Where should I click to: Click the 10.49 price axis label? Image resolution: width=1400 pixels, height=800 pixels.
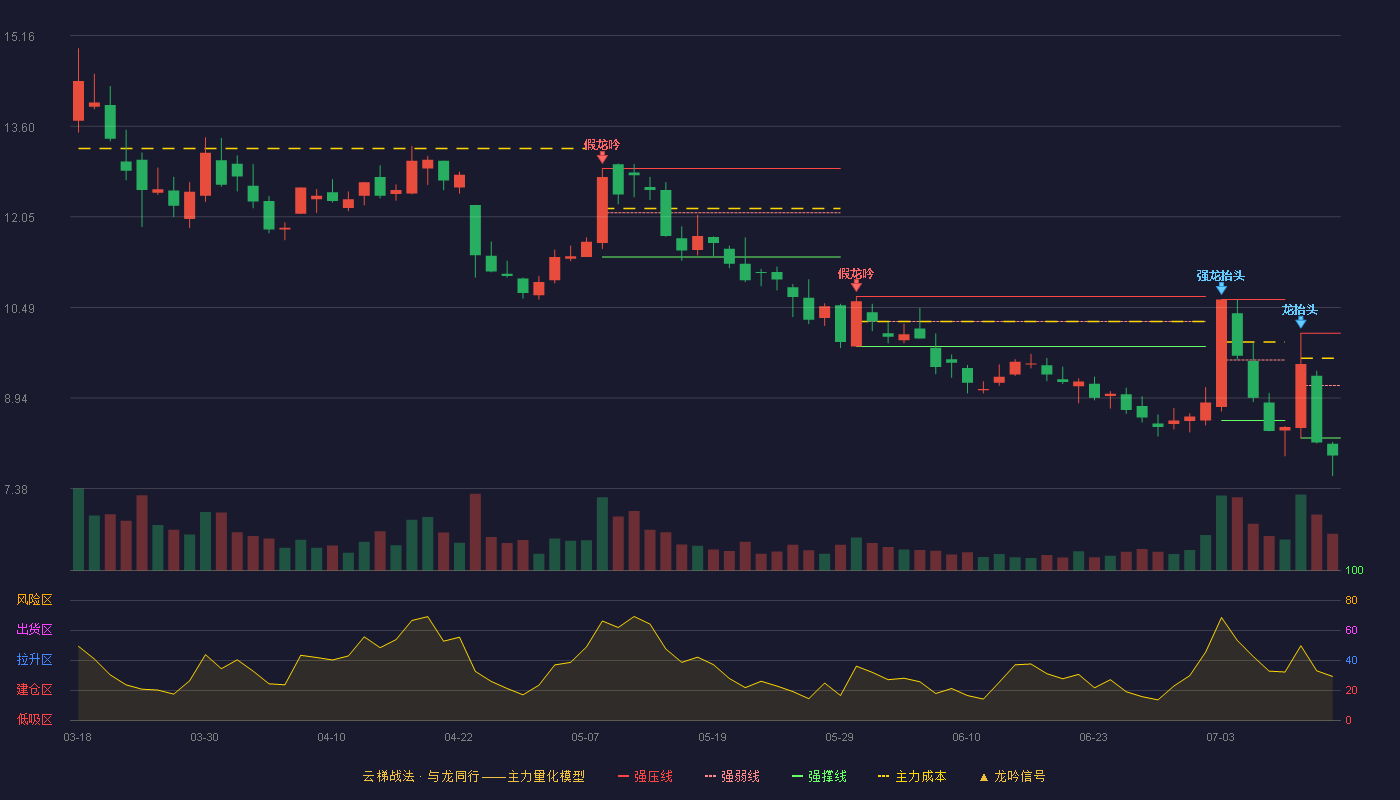[x=19, y=309]
